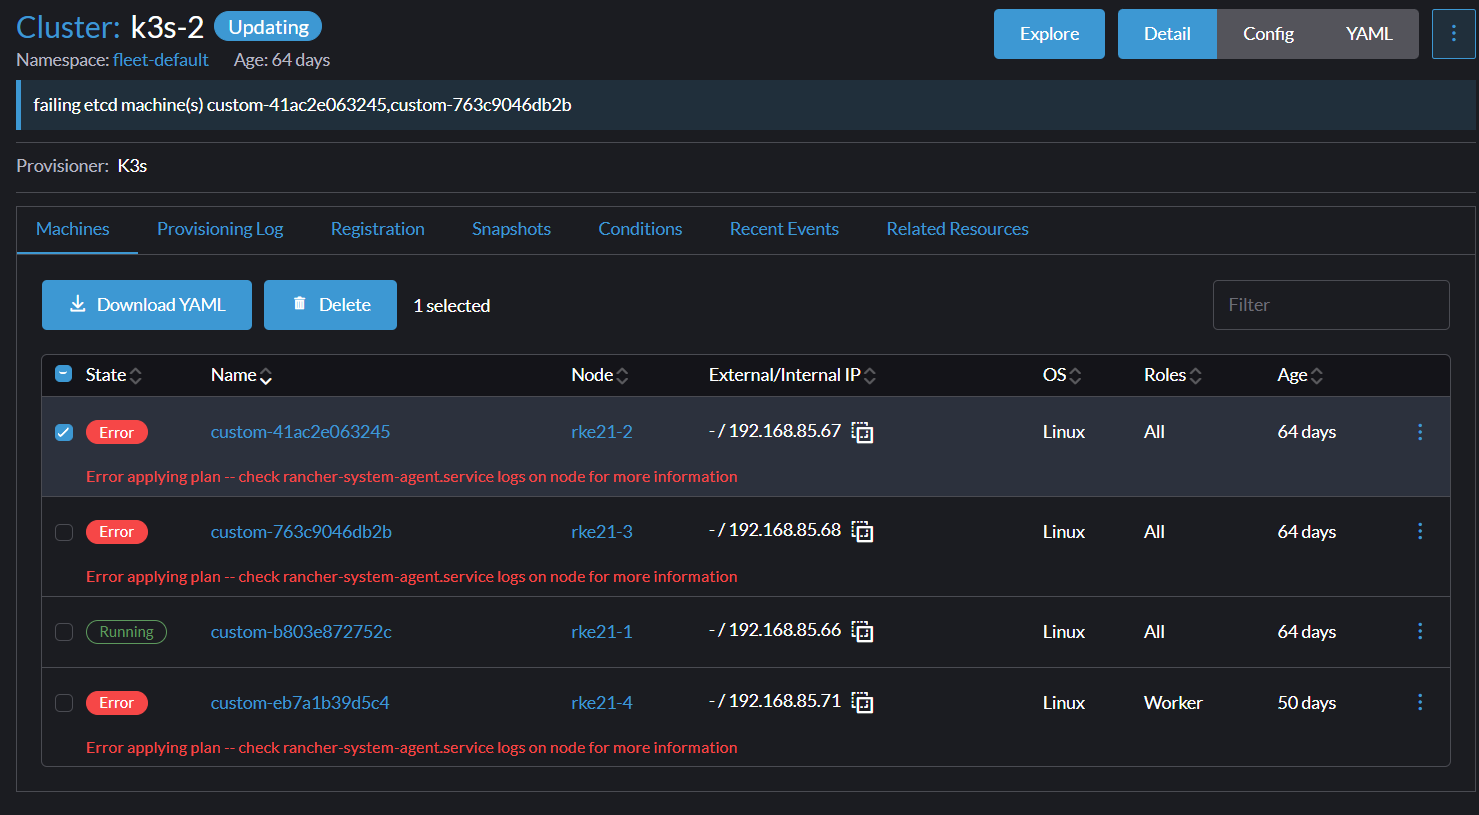
Task: Sort machines by State column
Action: click(114, 375)
